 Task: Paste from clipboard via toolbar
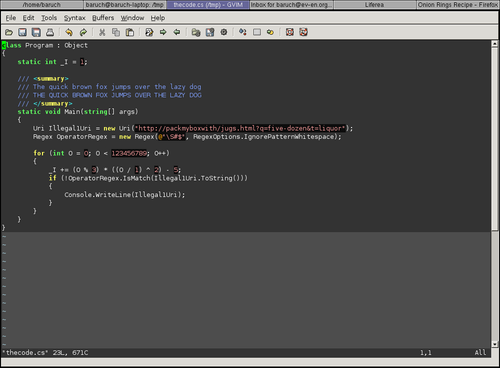(130, 32)
